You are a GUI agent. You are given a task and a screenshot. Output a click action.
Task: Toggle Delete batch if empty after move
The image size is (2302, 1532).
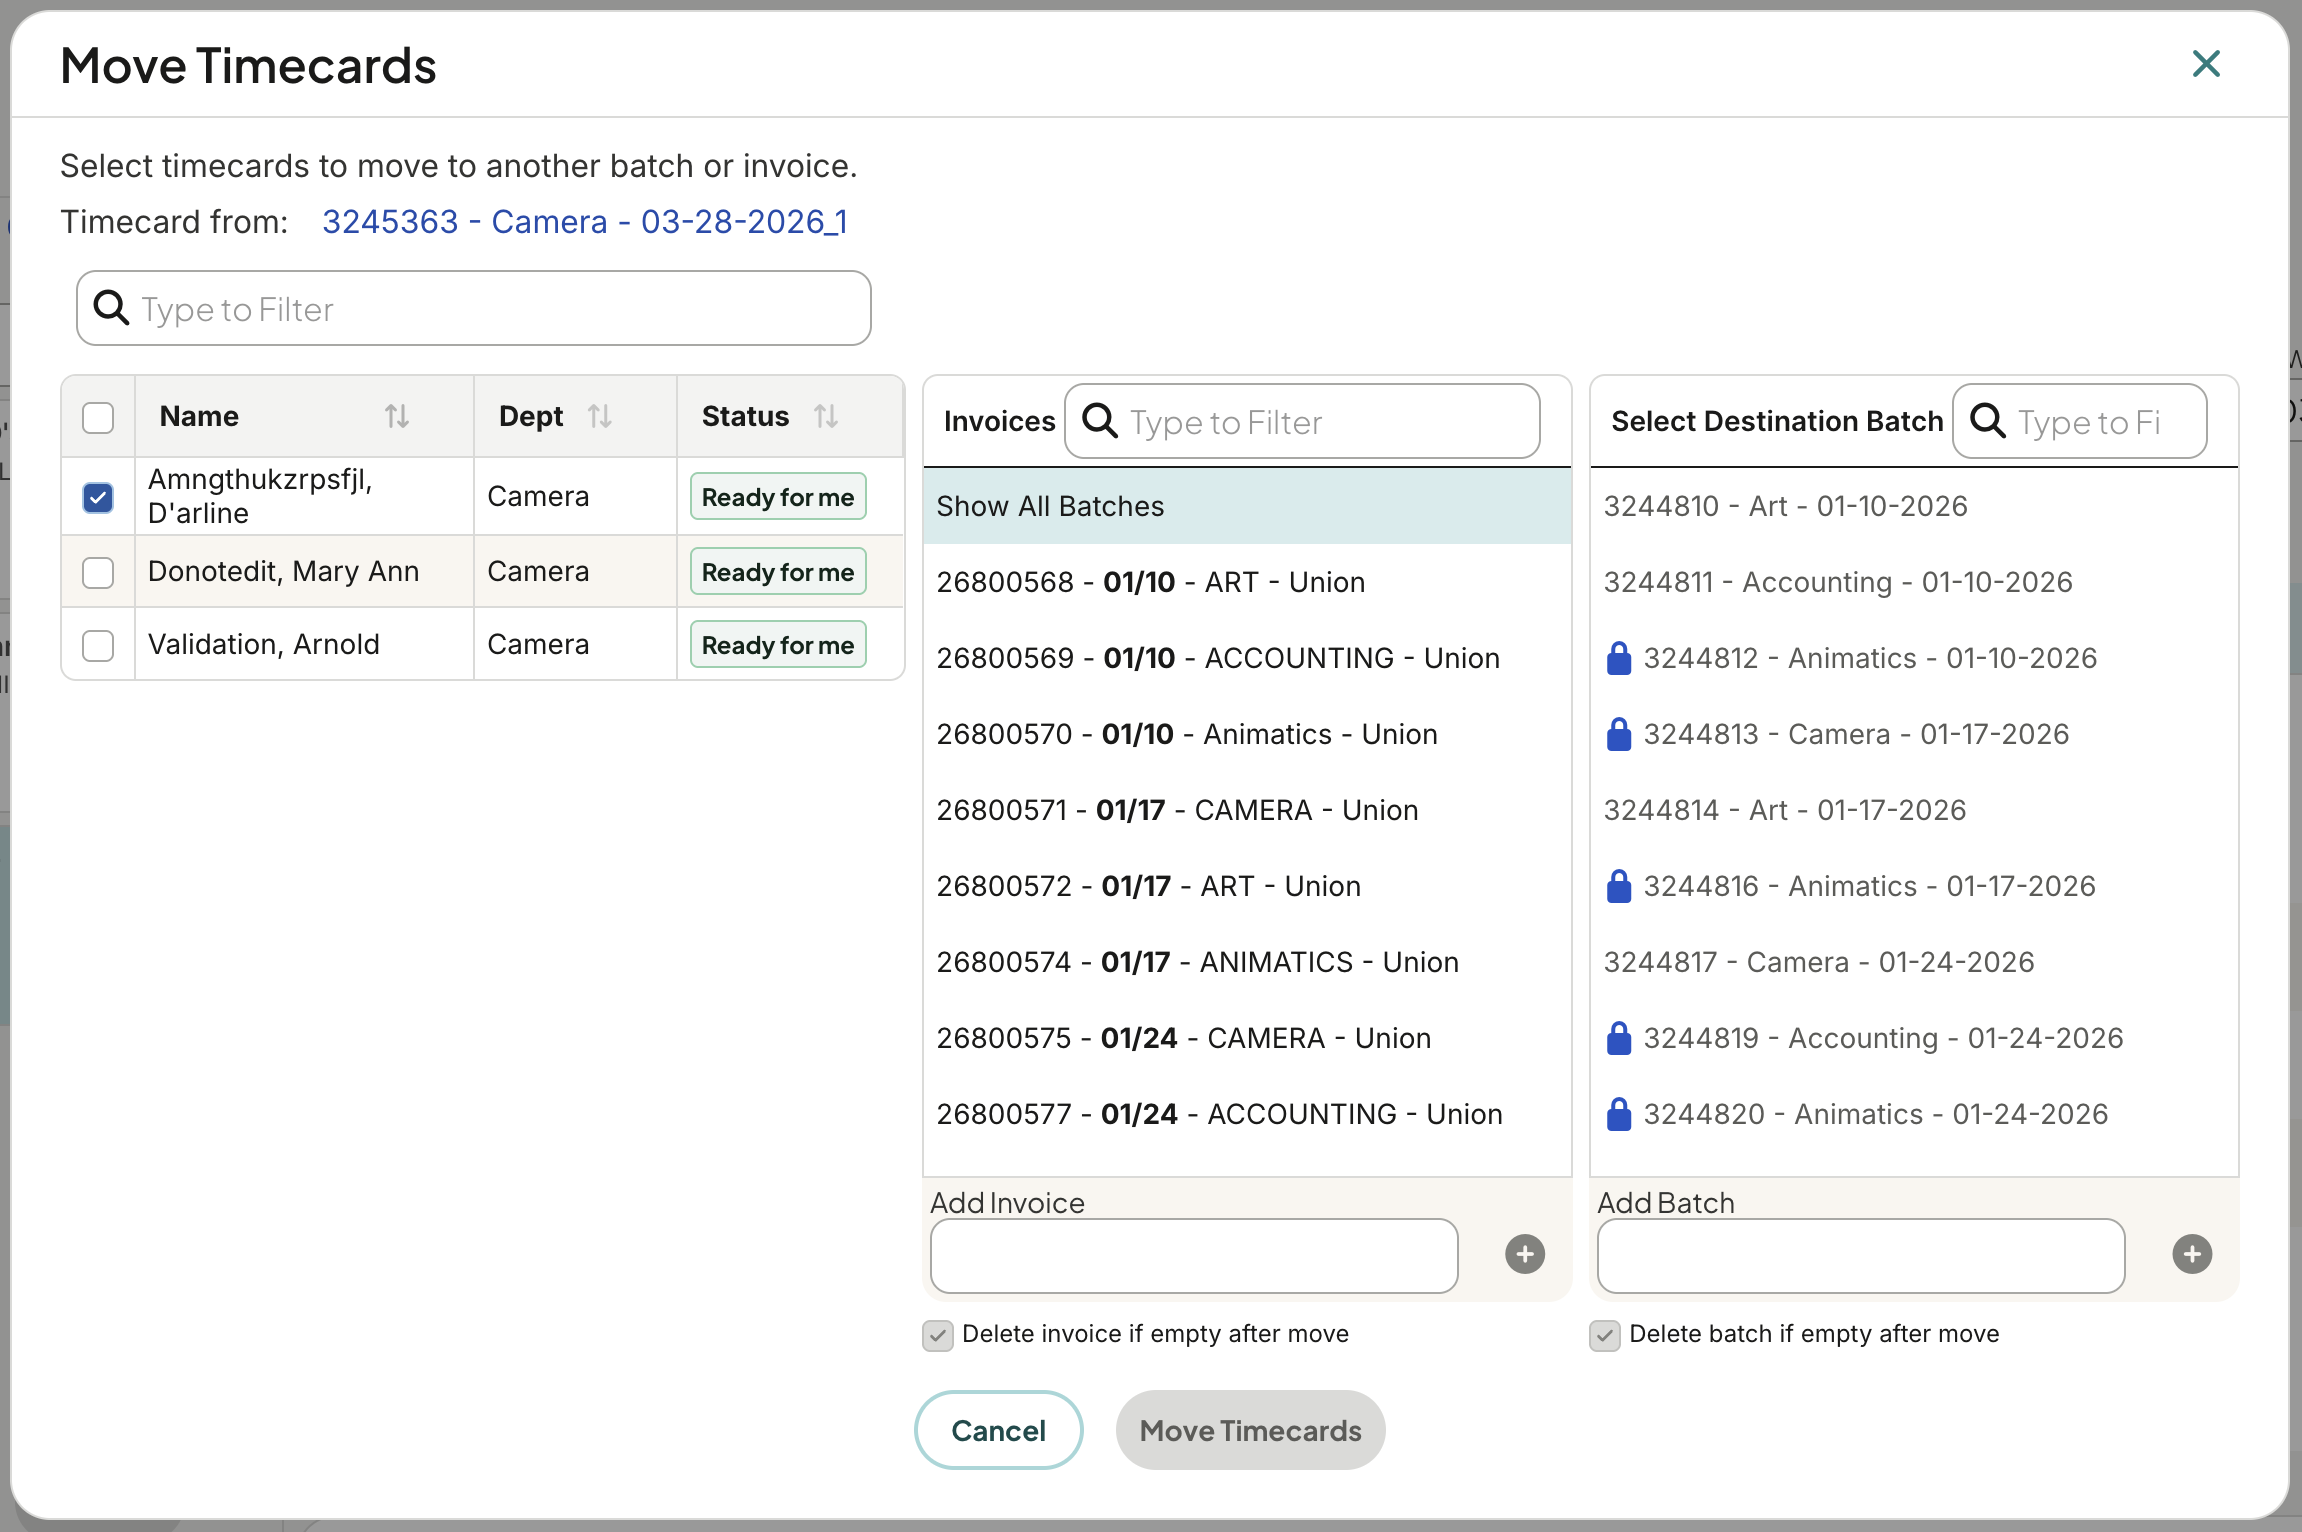click(1604, 1335)
